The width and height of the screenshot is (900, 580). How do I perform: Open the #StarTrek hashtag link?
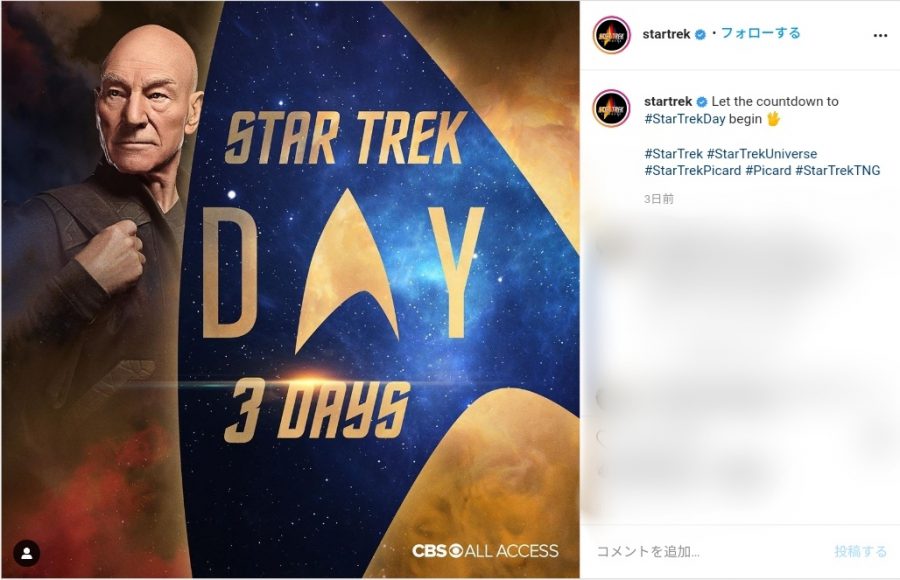(673, 154)
